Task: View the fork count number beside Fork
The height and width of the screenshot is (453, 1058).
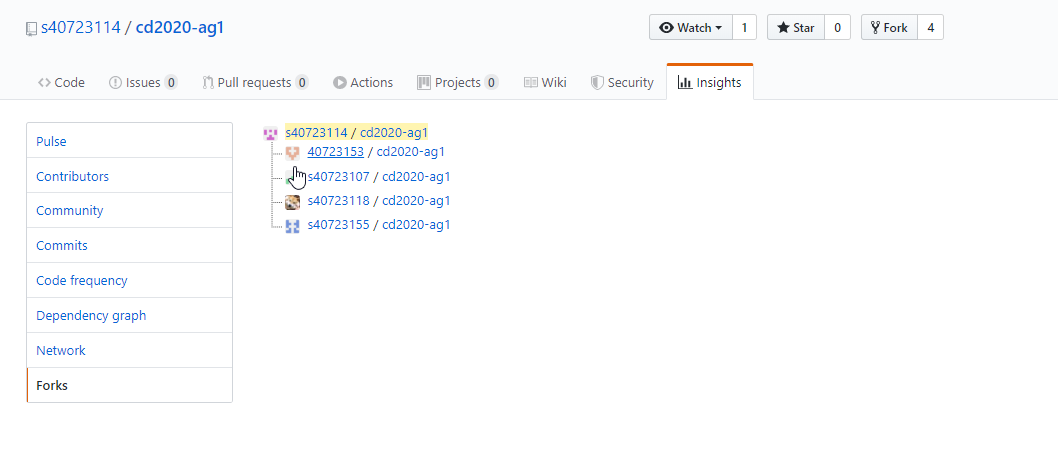Action: (930, 28)
